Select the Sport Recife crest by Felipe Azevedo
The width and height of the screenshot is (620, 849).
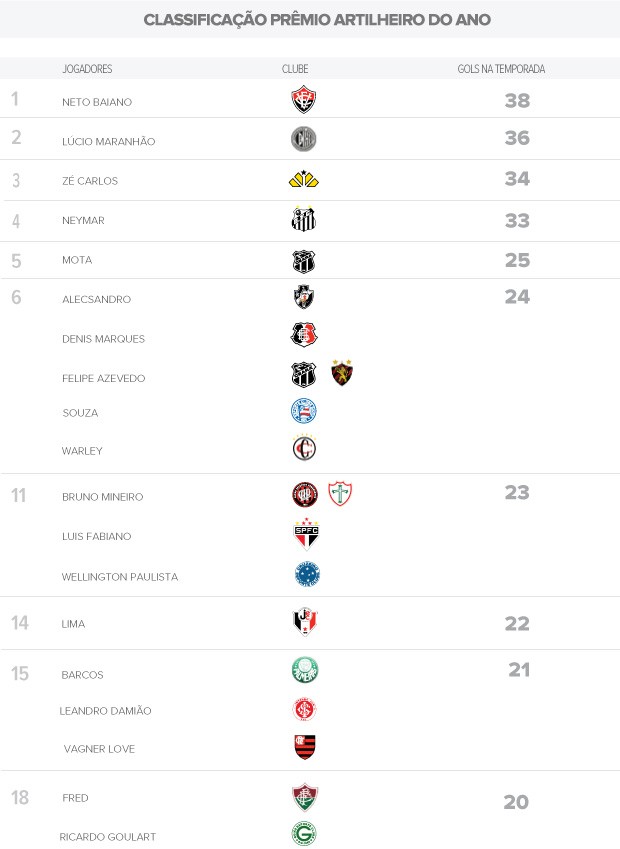(x=342, y=373)
